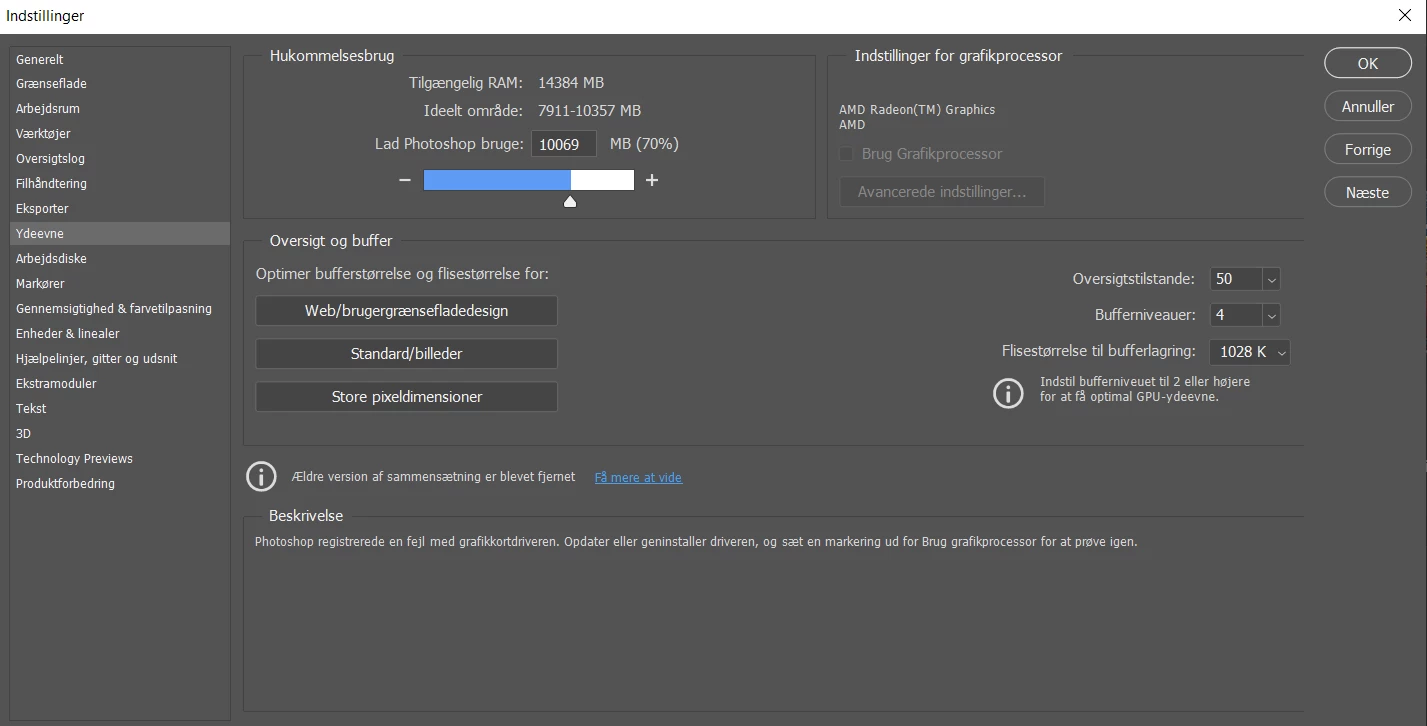Select the Tekst category
This screenshot has width=1427, height=726.
coord(120,409)
